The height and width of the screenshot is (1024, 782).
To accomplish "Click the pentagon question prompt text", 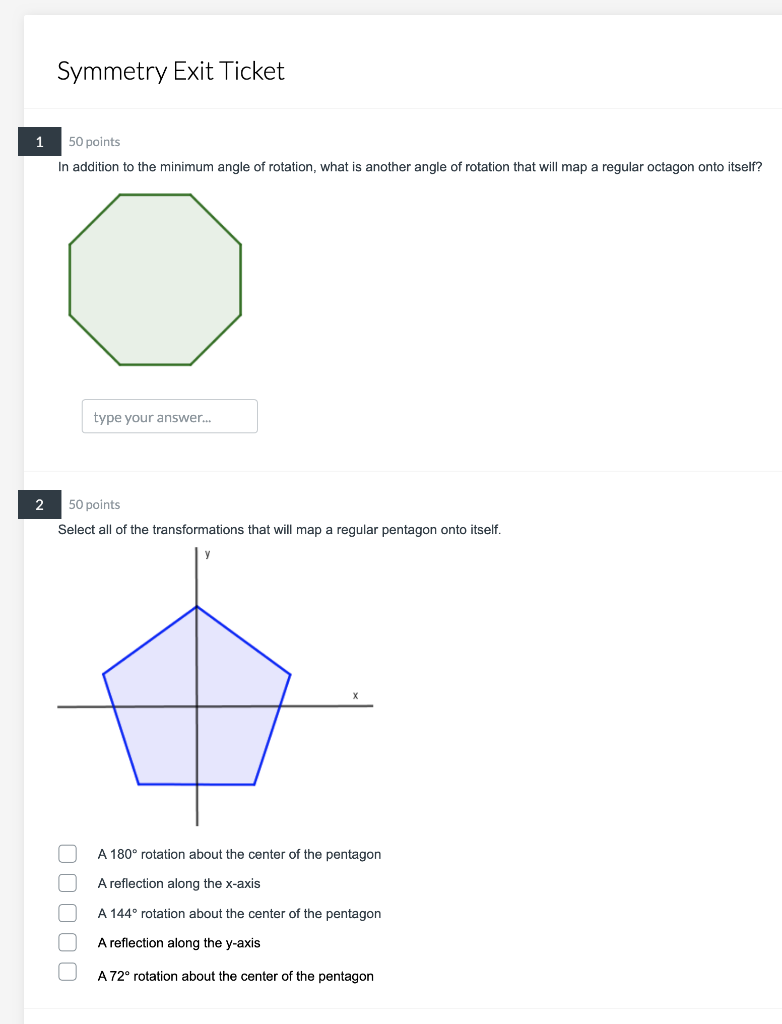I will coord(280,529).
